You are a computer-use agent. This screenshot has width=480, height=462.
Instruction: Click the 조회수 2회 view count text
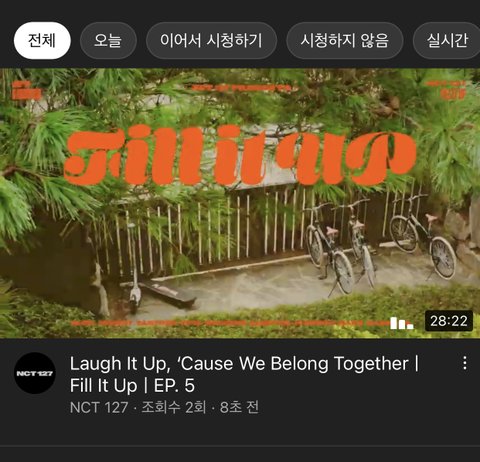[173, 407]
